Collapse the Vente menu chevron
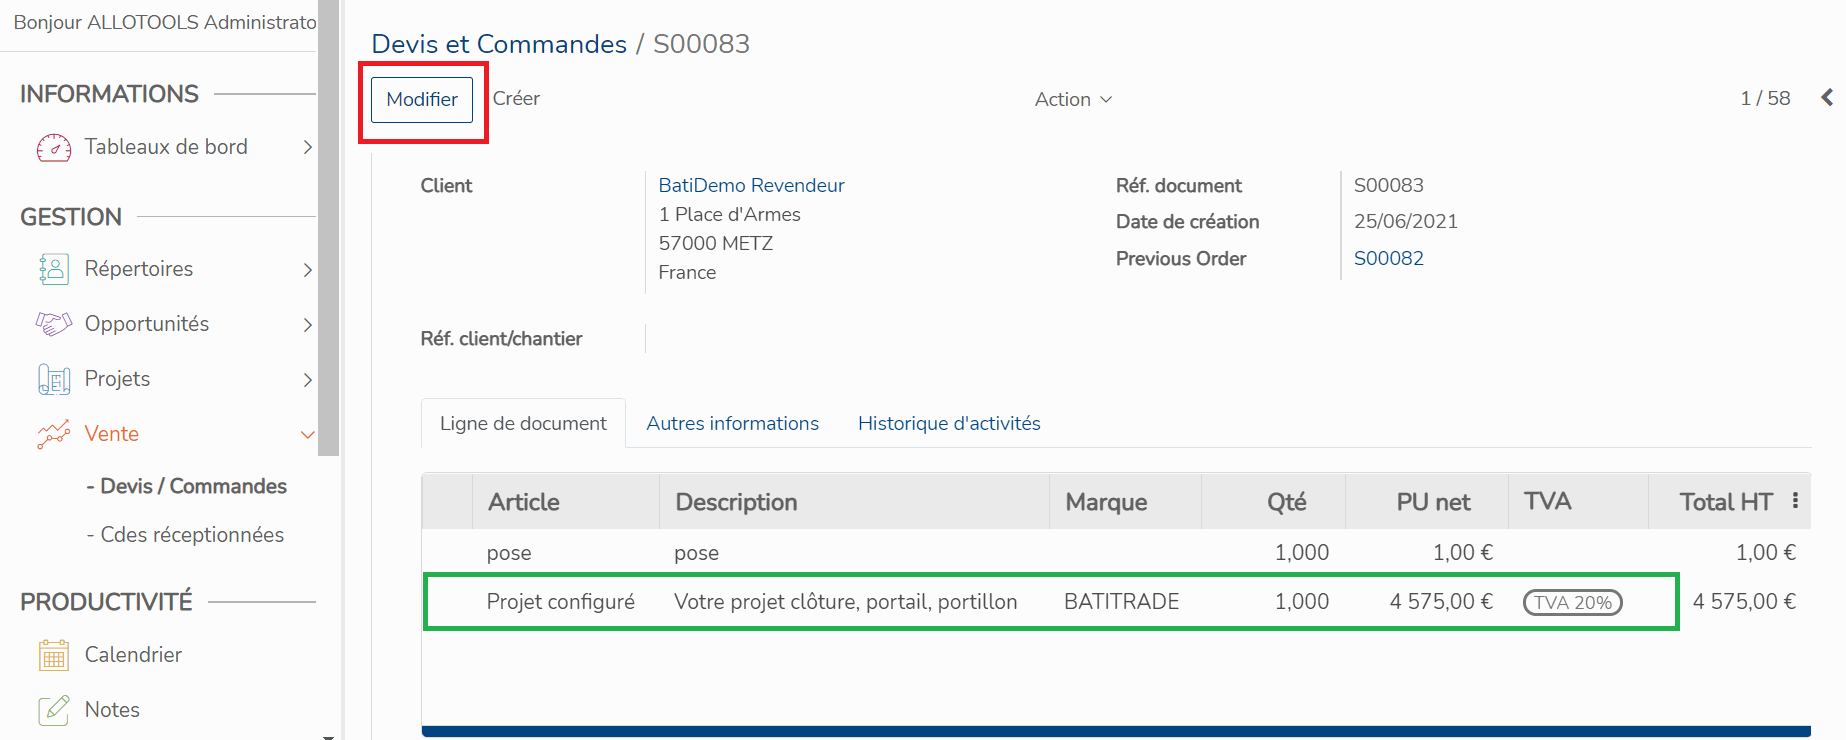This screenshot has height=740, width=1846. (307, 434)
